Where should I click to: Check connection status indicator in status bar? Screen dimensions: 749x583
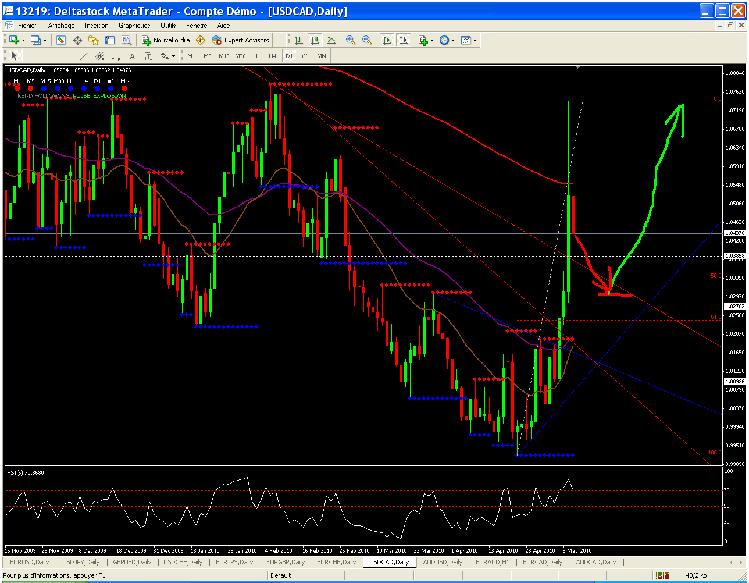coord(662,575)
